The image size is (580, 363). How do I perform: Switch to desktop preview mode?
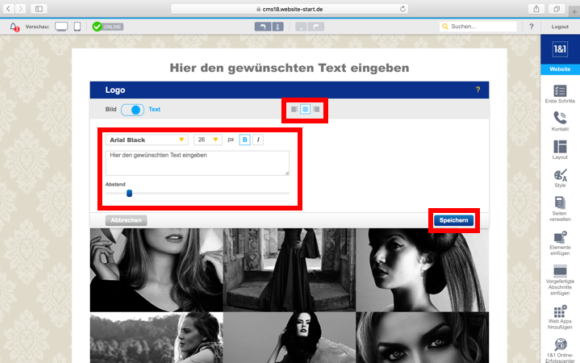(61, 27)
